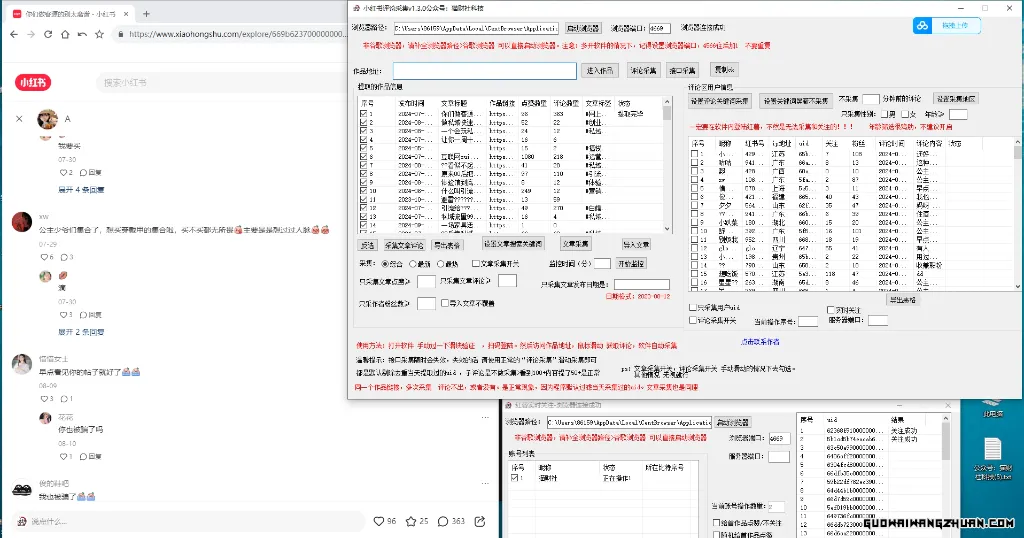The image size is (1024, 538).
Task: Click the 说点什么 comment input
Action: point(189,521)
